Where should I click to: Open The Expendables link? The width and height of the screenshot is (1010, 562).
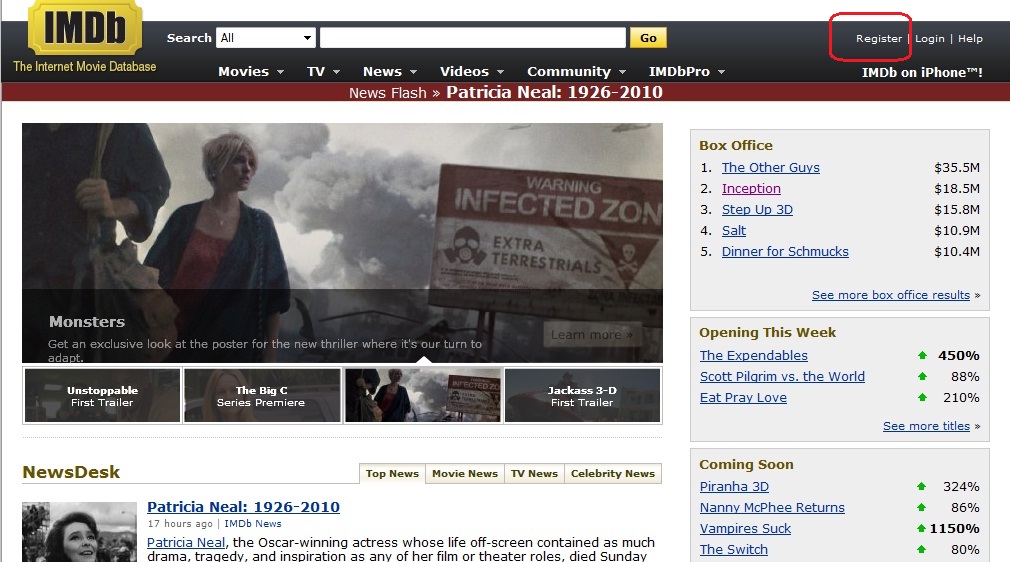tap(754, 356)
